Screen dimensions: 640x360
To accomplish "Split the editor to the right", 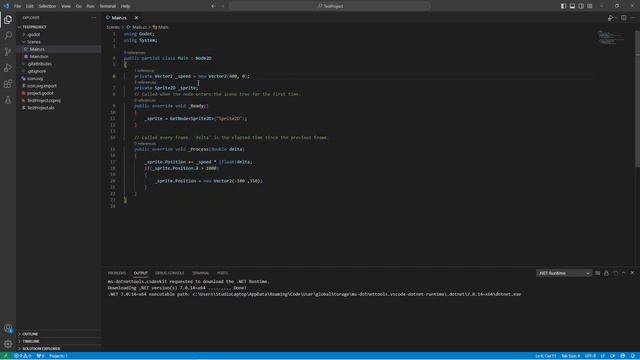I will (x=624, y=18).
